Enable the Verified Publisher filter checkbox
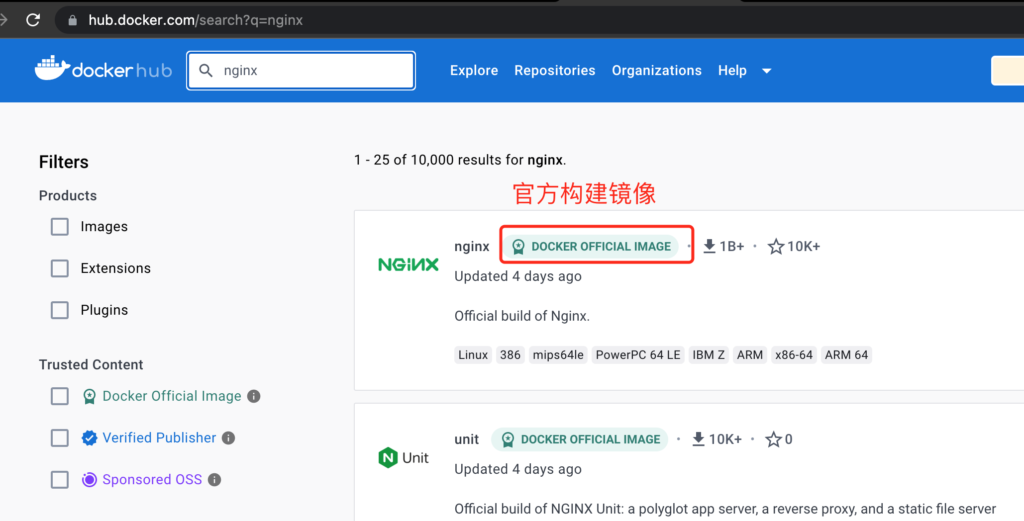 59,438
